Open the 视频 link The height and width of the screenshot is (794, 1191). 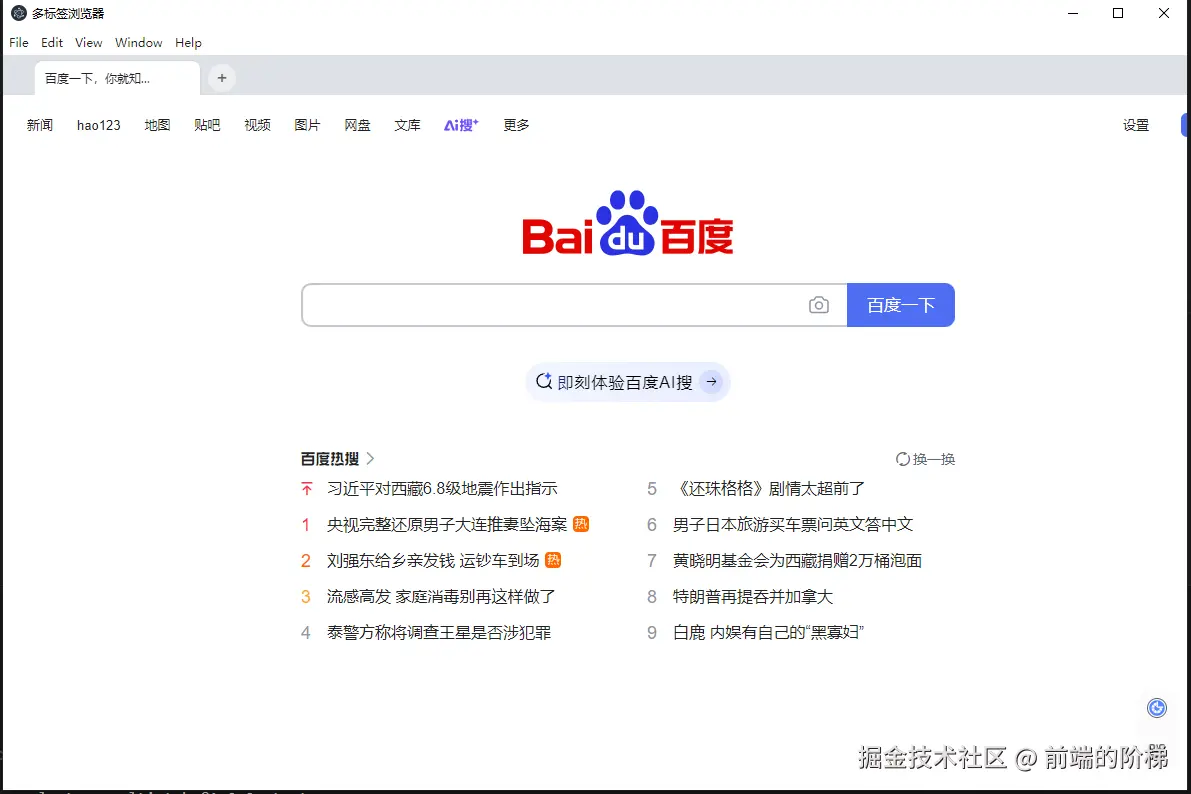click(257, 125)
